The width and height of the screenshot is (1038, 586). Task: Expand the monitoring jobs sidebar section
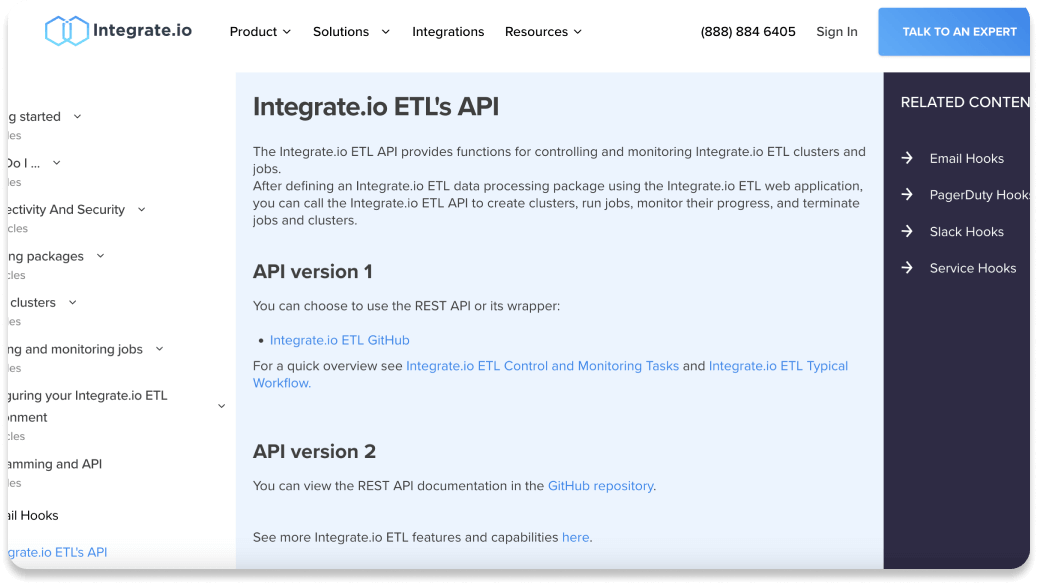[159, 349]
